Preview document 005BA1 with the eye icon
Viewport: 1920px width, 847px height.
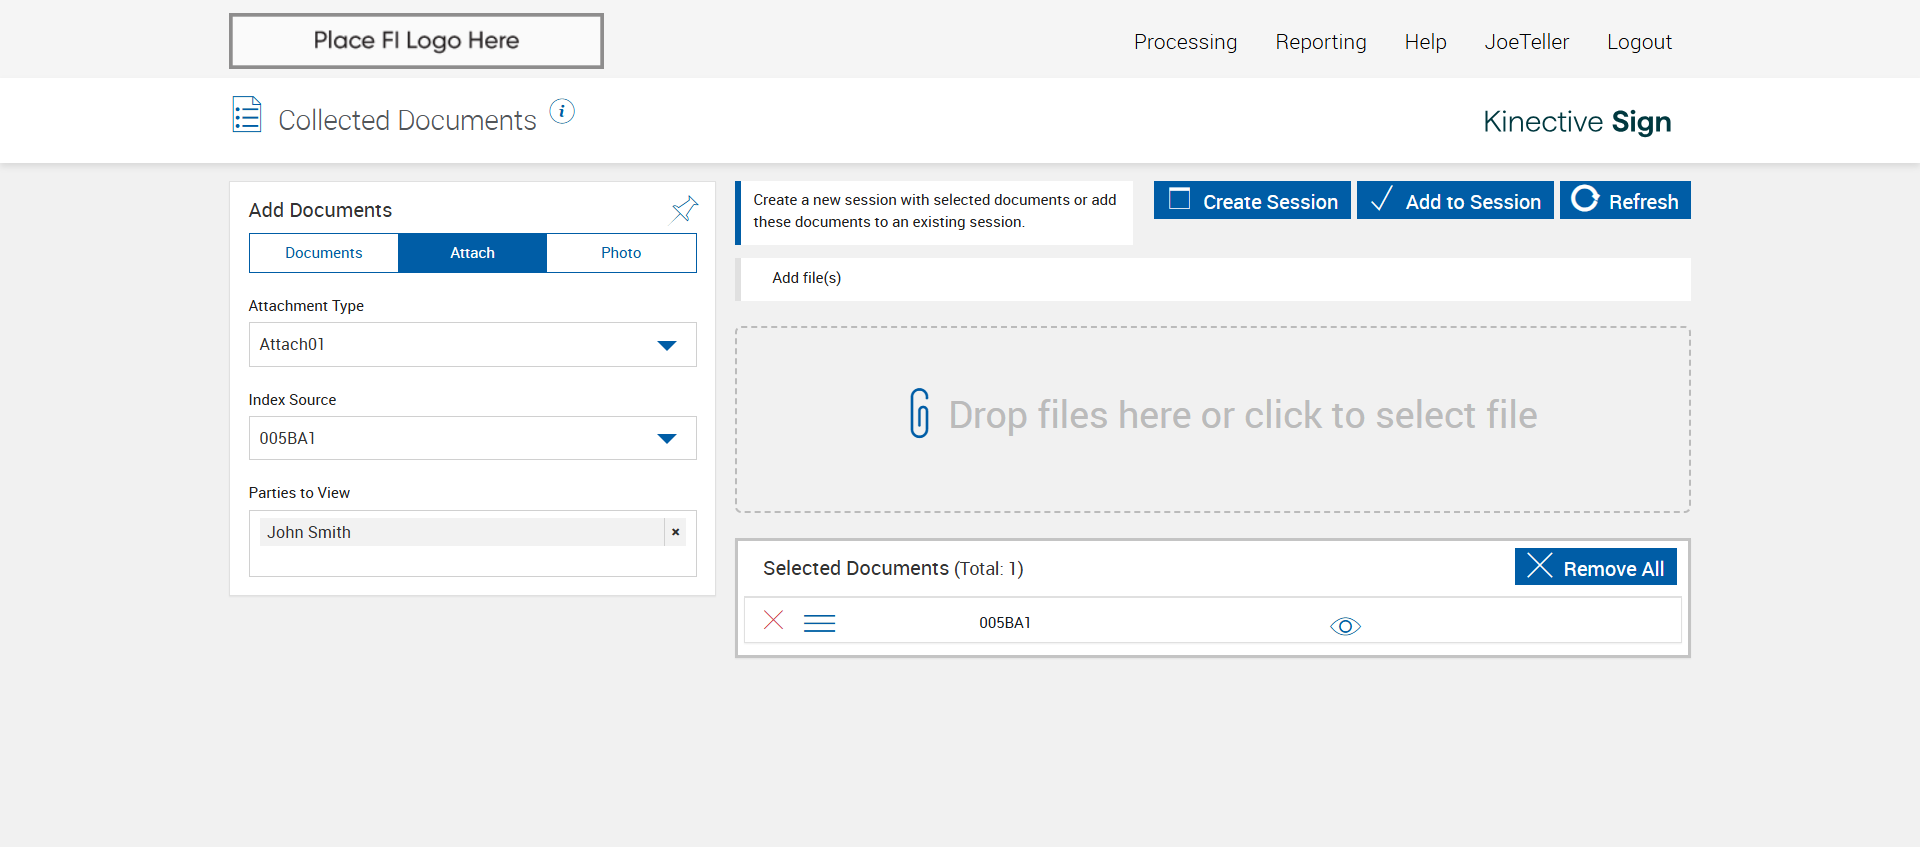[x=1345, y=626]
